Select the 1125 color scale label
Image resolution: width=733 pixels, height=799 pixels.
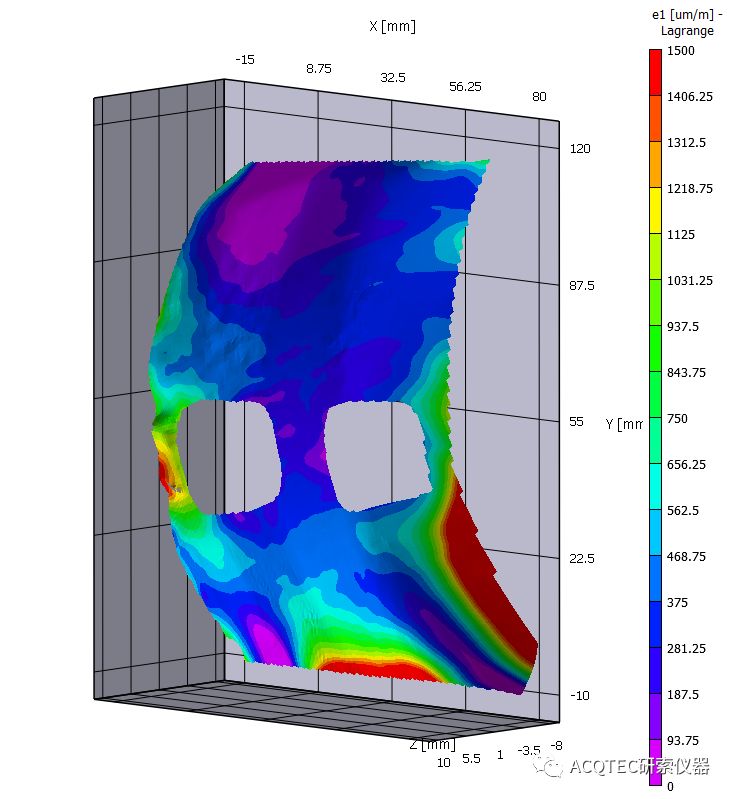[x=680, y=235]
